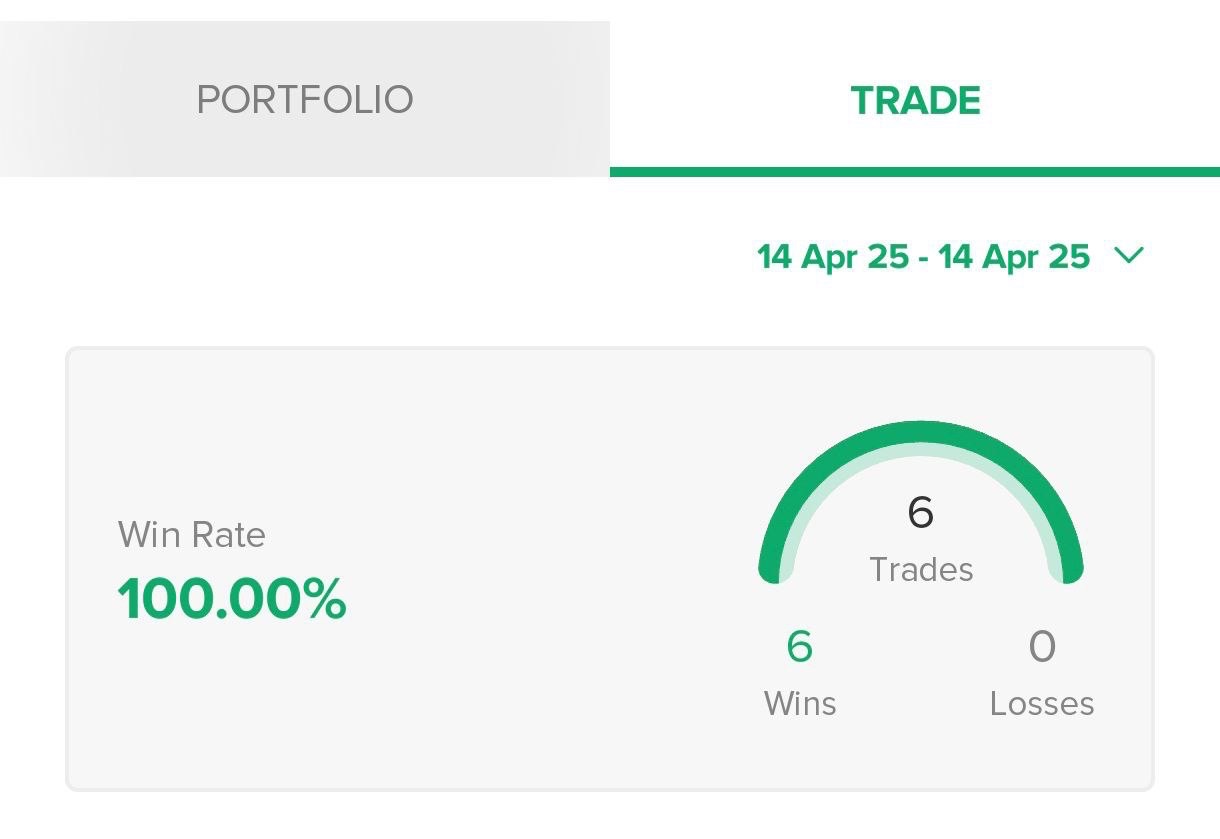The width and height of the screenshot is (1220, 839).
Task: Select the TRADE tab
Action: tap(915, 100)
